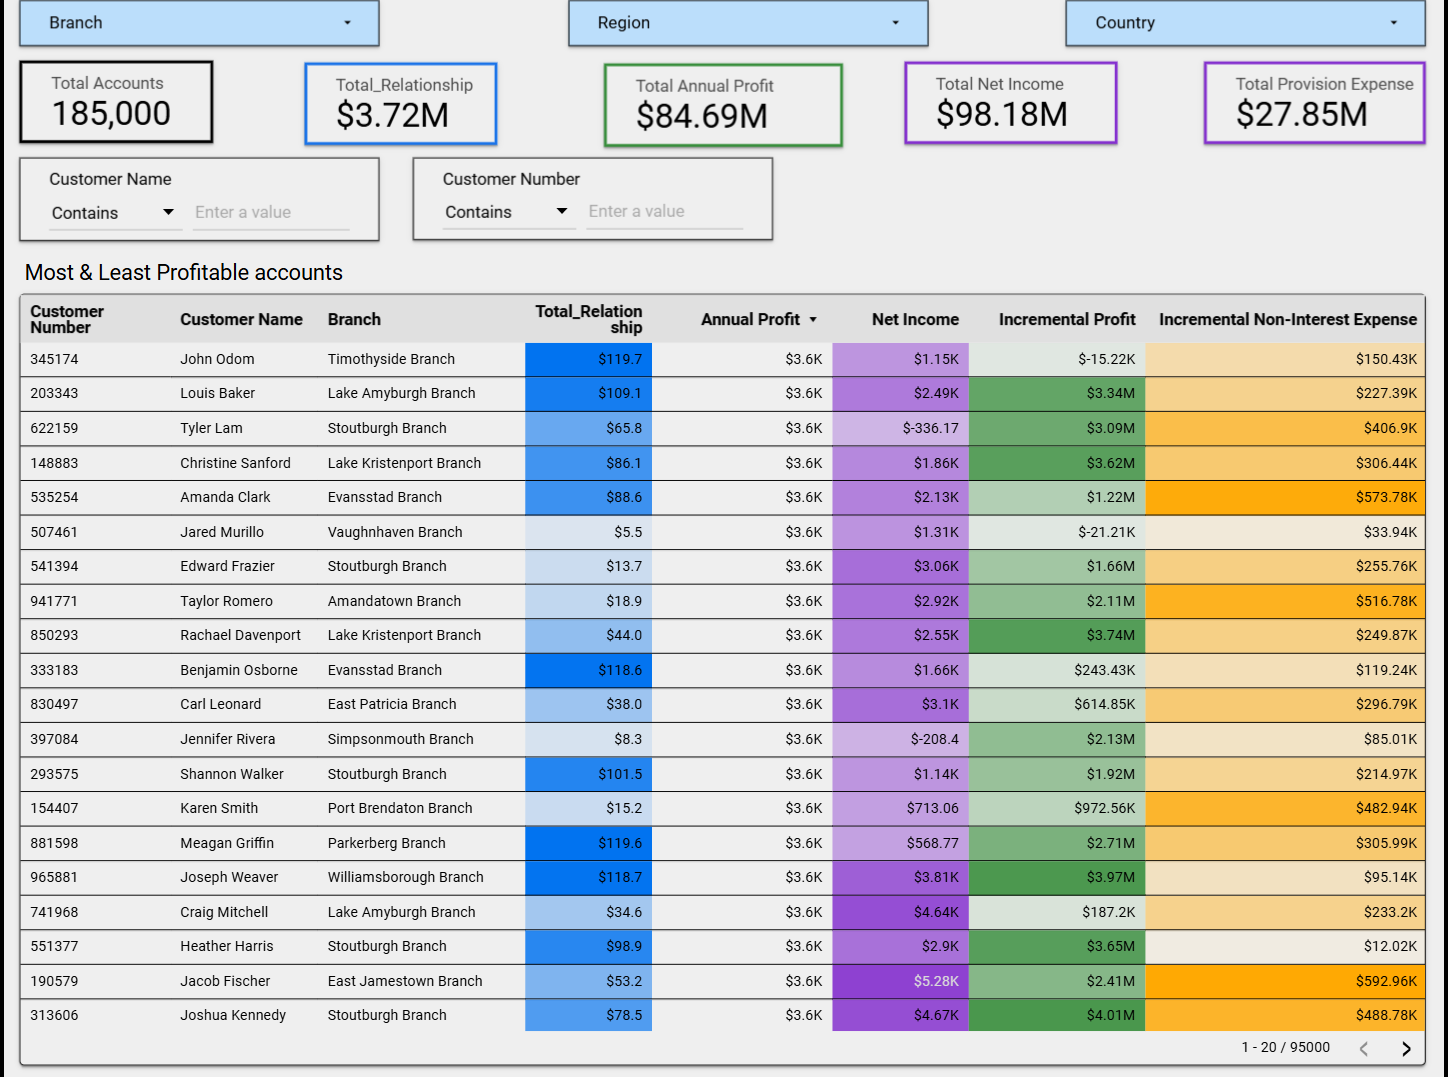Click Christine Sanford's incremental profit $3.62M
The image size is (1448, 1077).
pos(1110,463)
